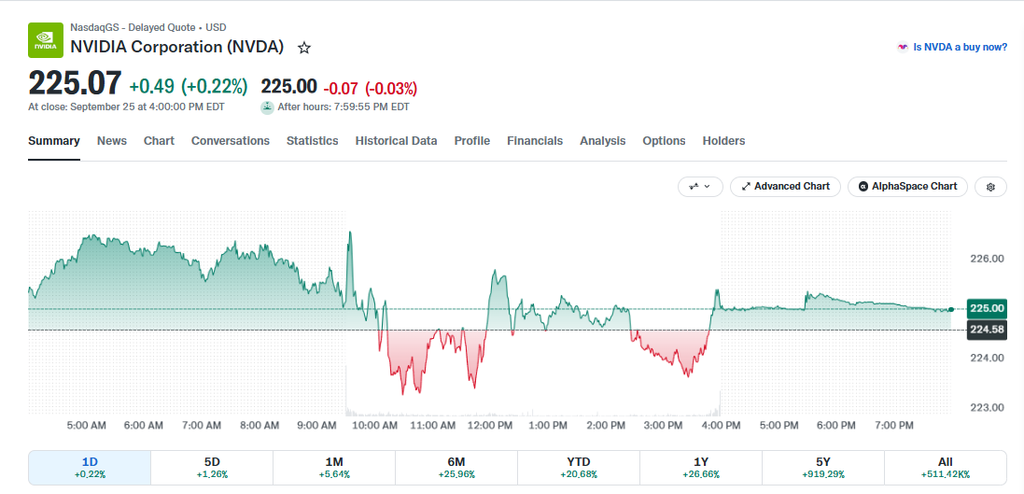
Task: Click the 224.58 previous close label
Action: coord(987,330)
